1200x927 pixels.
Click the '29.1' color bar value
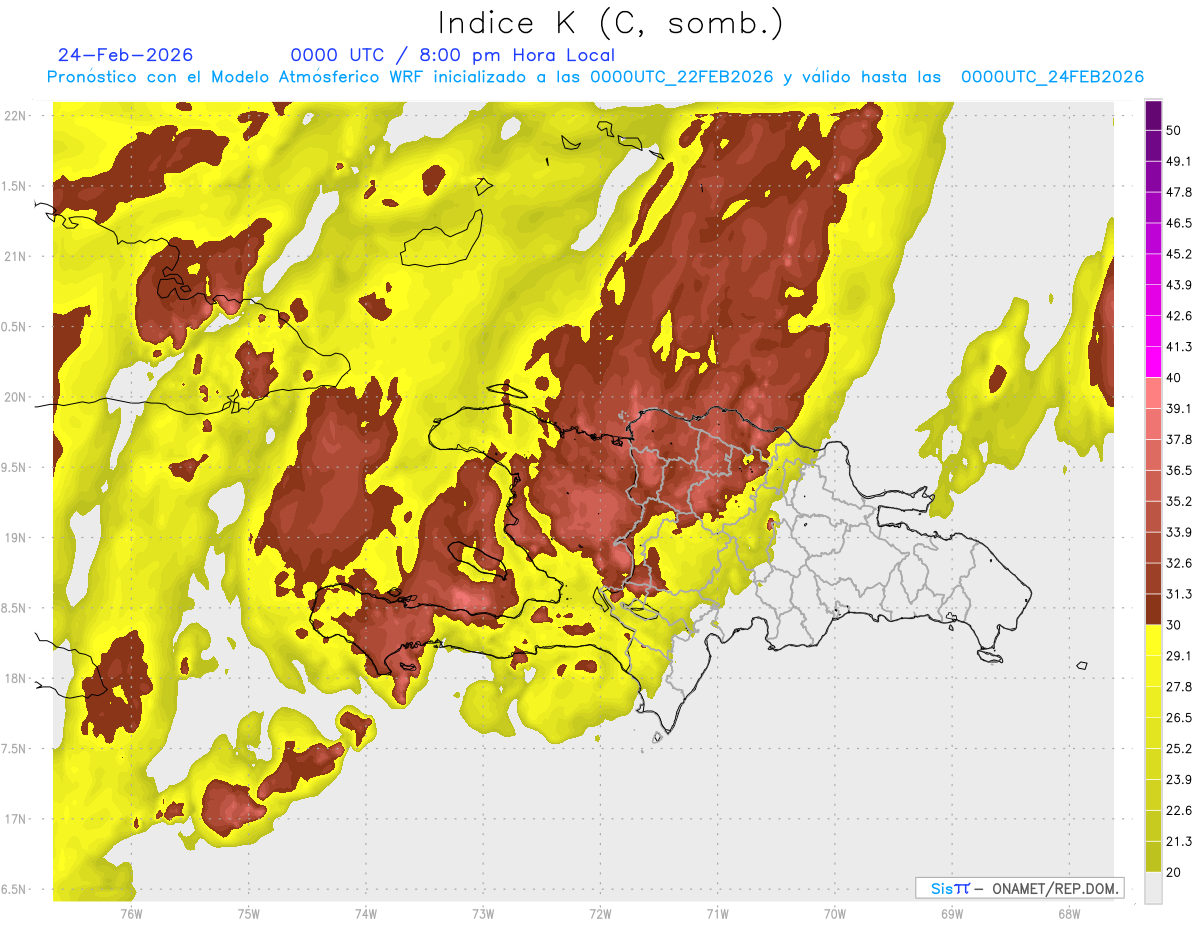pyautogui.click(x=1179, y=656)
